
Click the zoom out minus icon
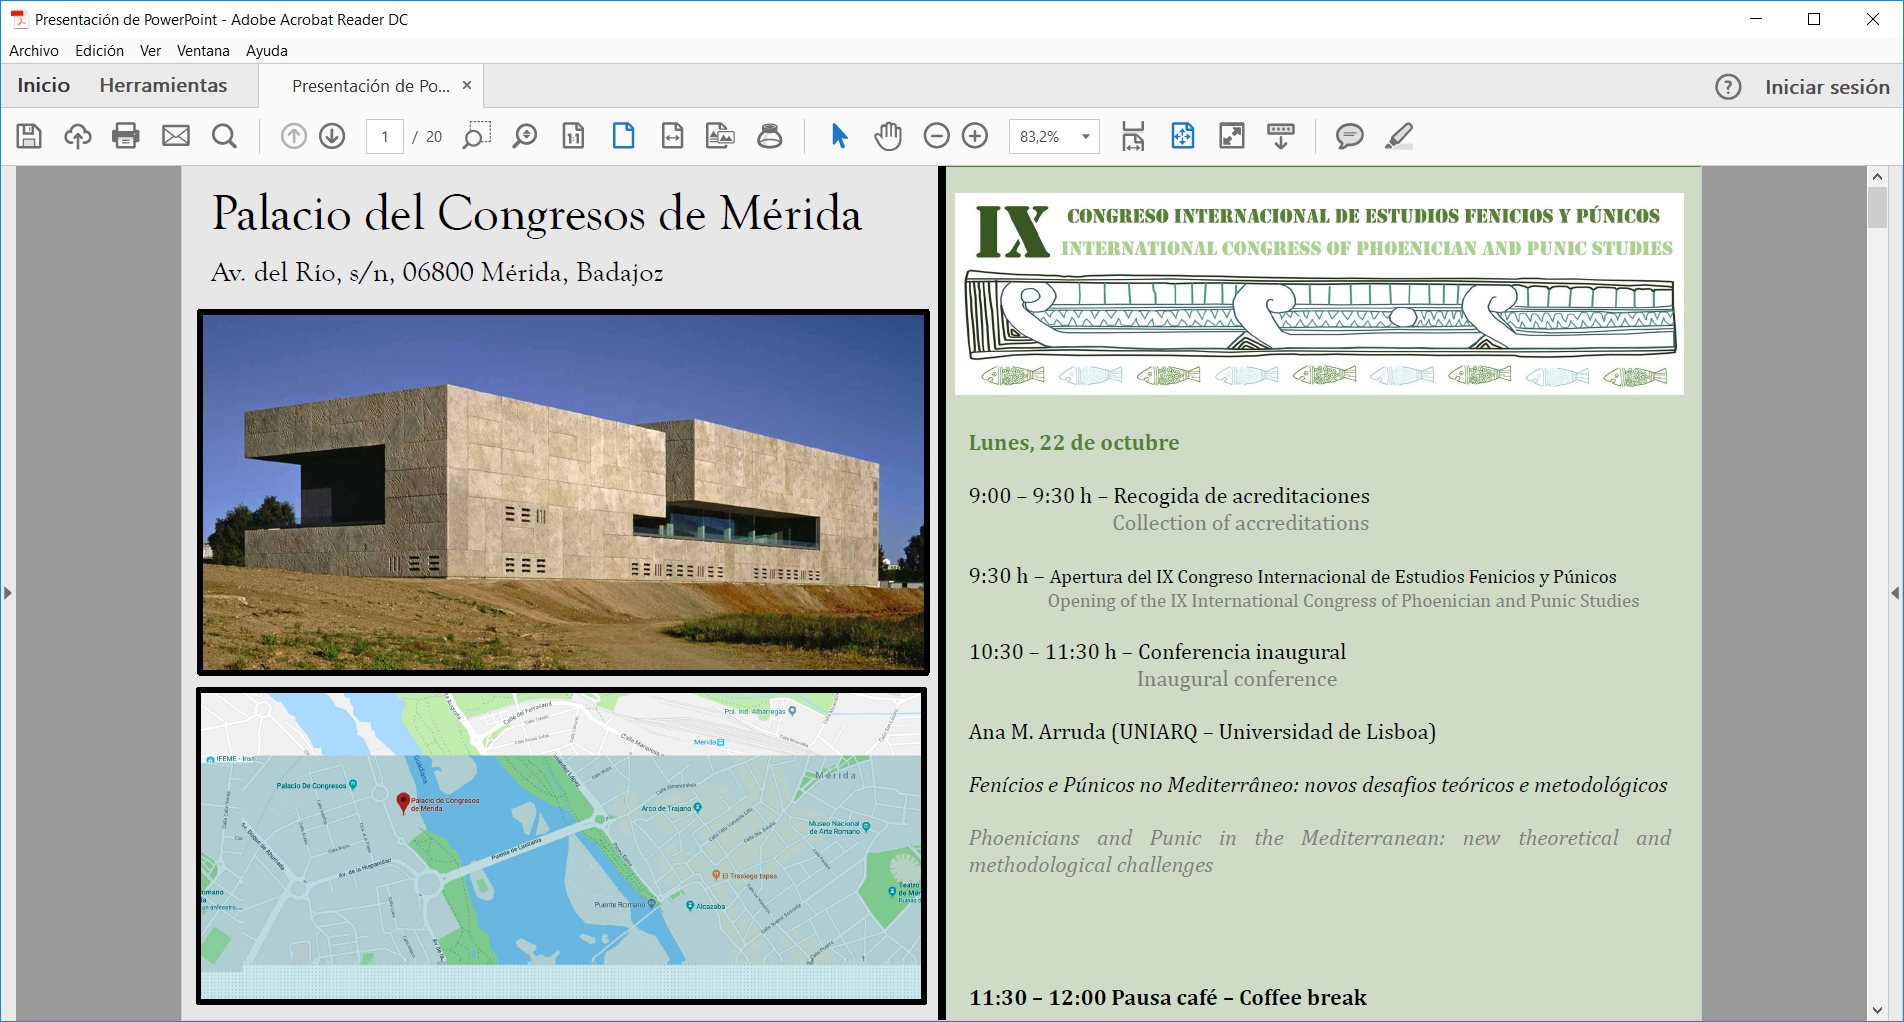pyautogui.click(x=936, y=136)
